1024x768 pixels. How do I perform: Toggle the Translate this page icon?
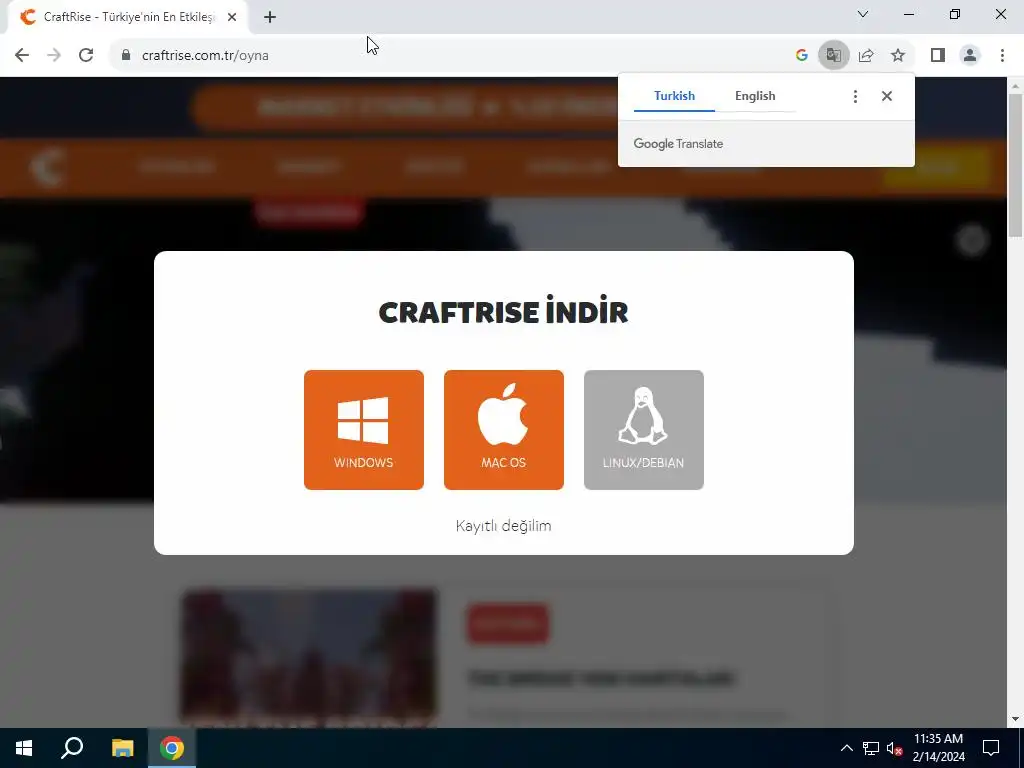pos(833,56)
